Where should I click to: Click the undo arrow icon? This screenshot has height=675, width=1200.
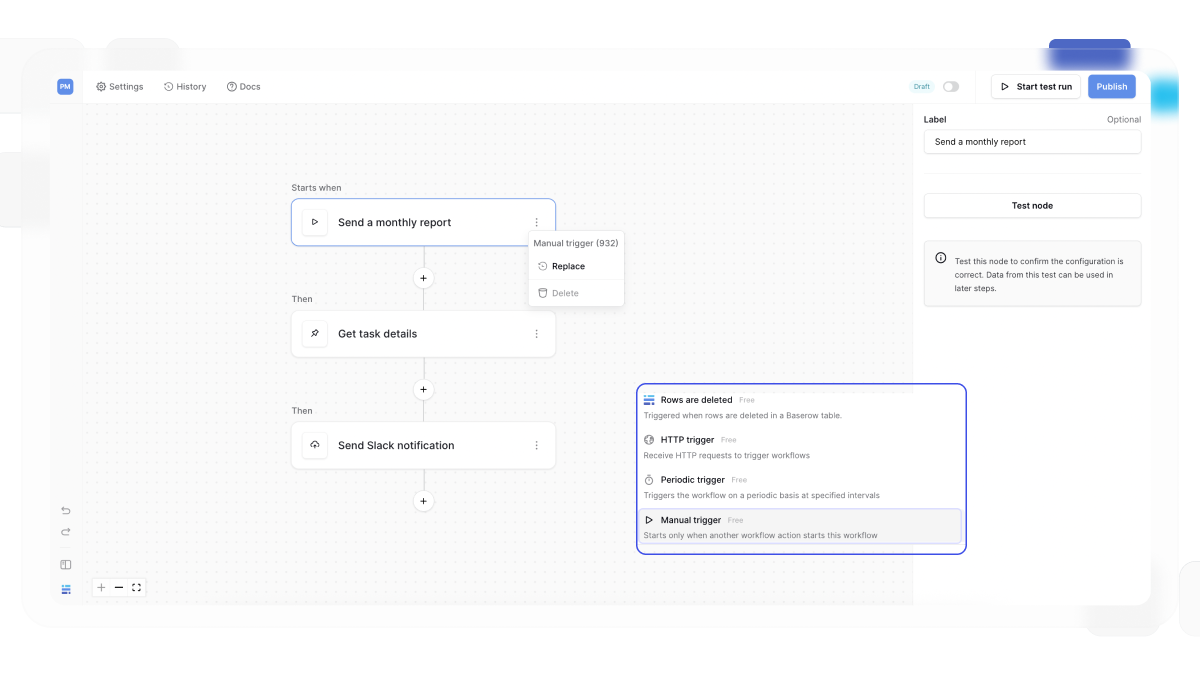[66, 510]
